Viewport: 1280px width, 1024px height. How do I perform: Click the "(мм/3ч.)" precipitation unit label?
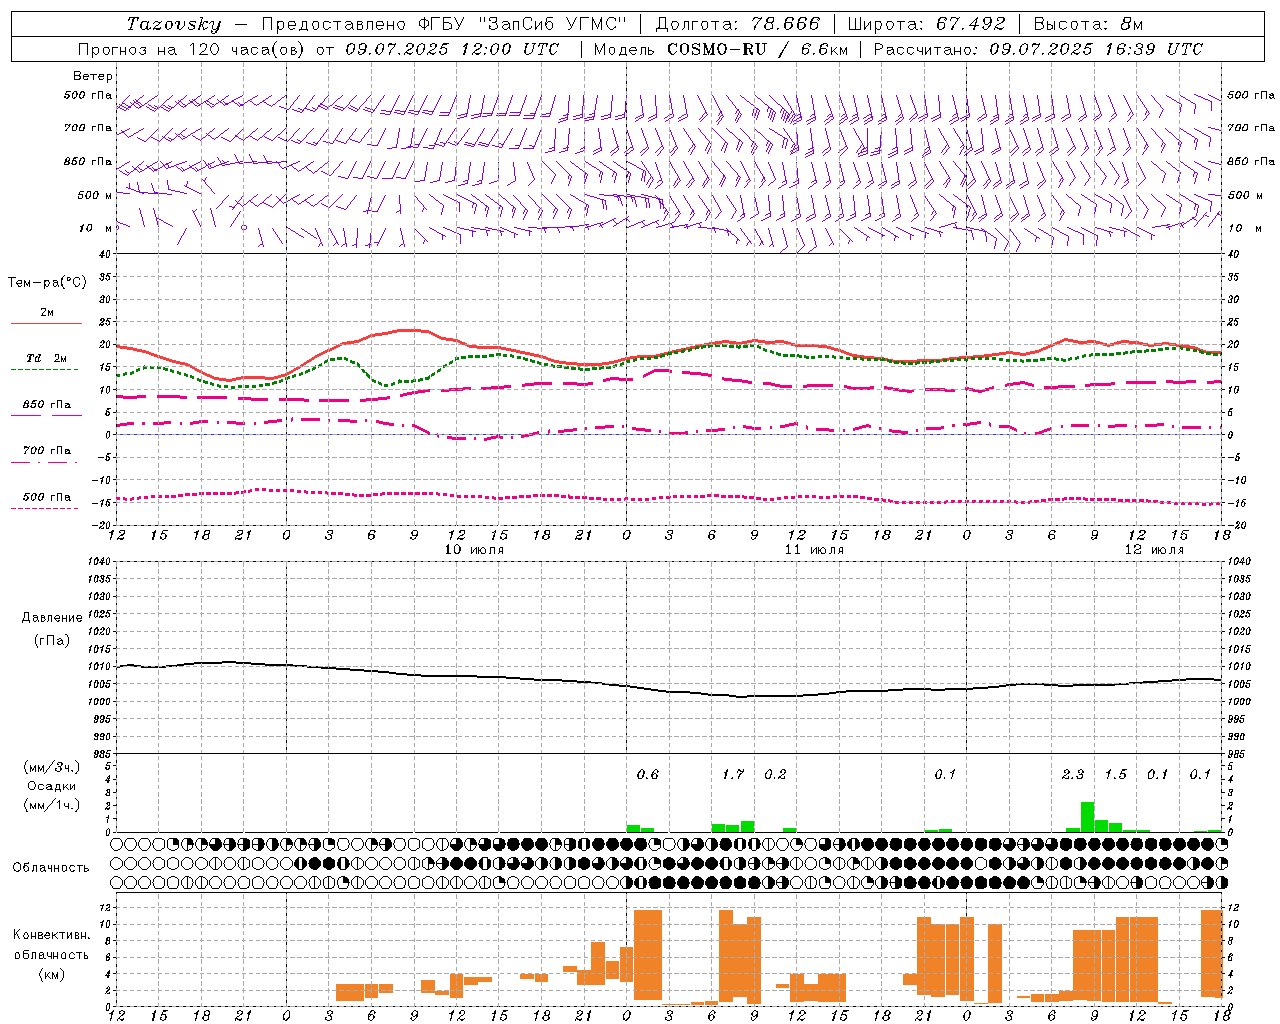(x=52, y=768)
